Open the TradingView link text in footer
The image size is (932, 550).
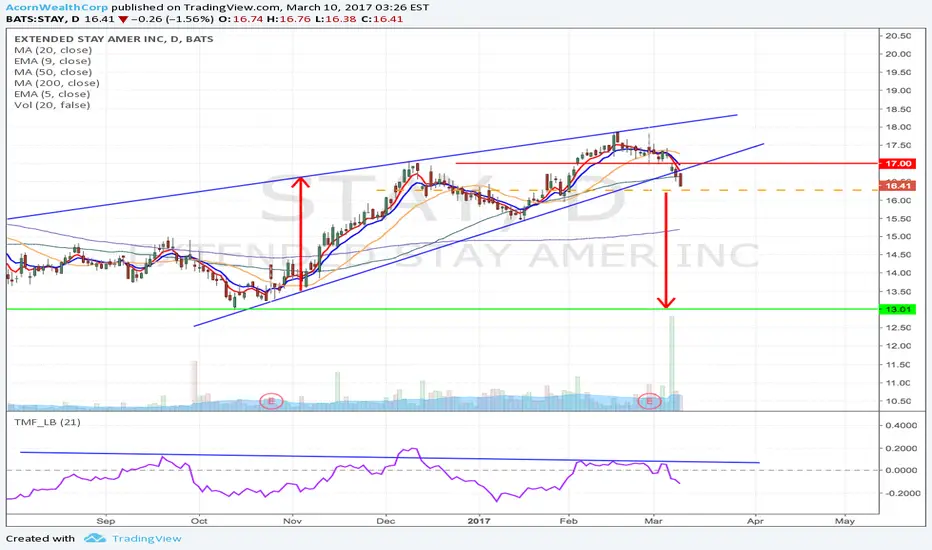click(x=147, y=539)
